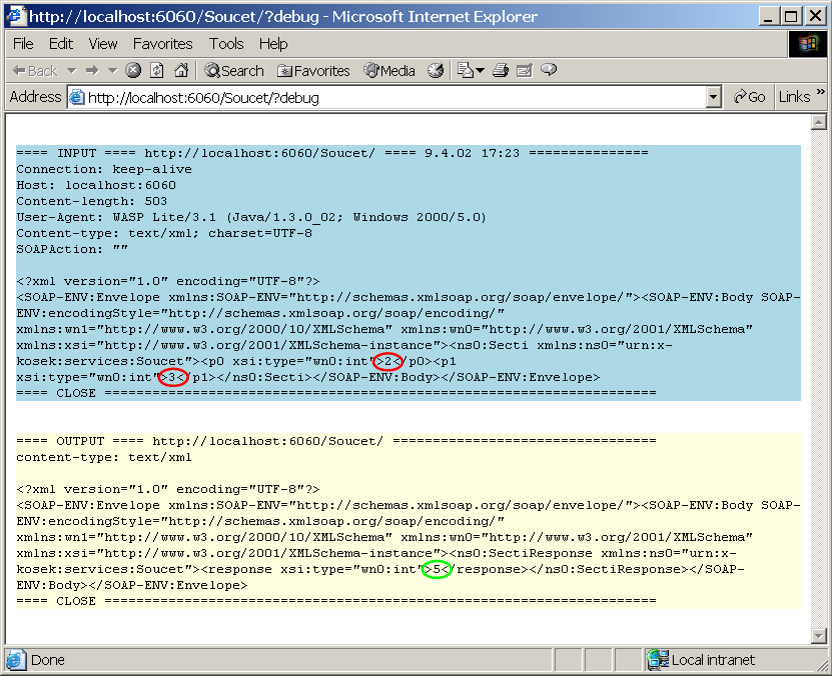Click the page icon in address bar
The image size is (832, 676).
[x=77, y=98]
